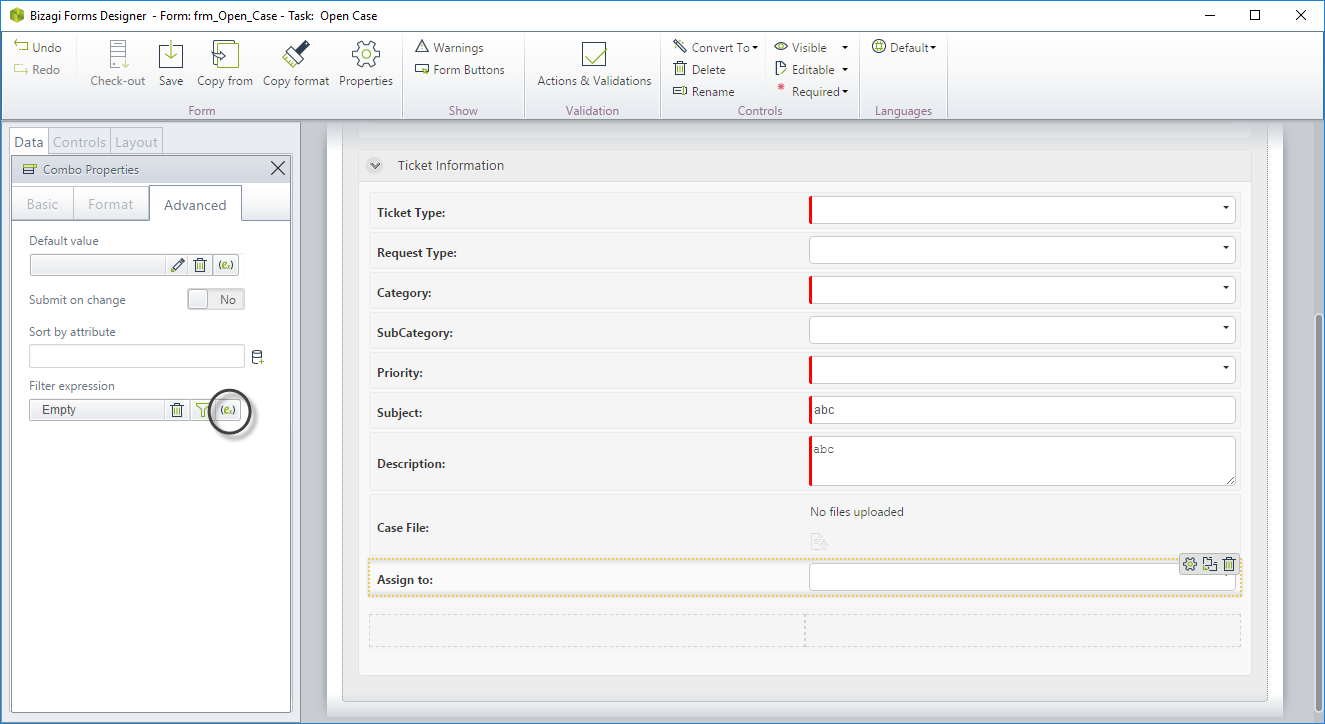This screenshot has width=1325, height=724.
Task: Toggle Submit on change switch
Action: [216, 300]
